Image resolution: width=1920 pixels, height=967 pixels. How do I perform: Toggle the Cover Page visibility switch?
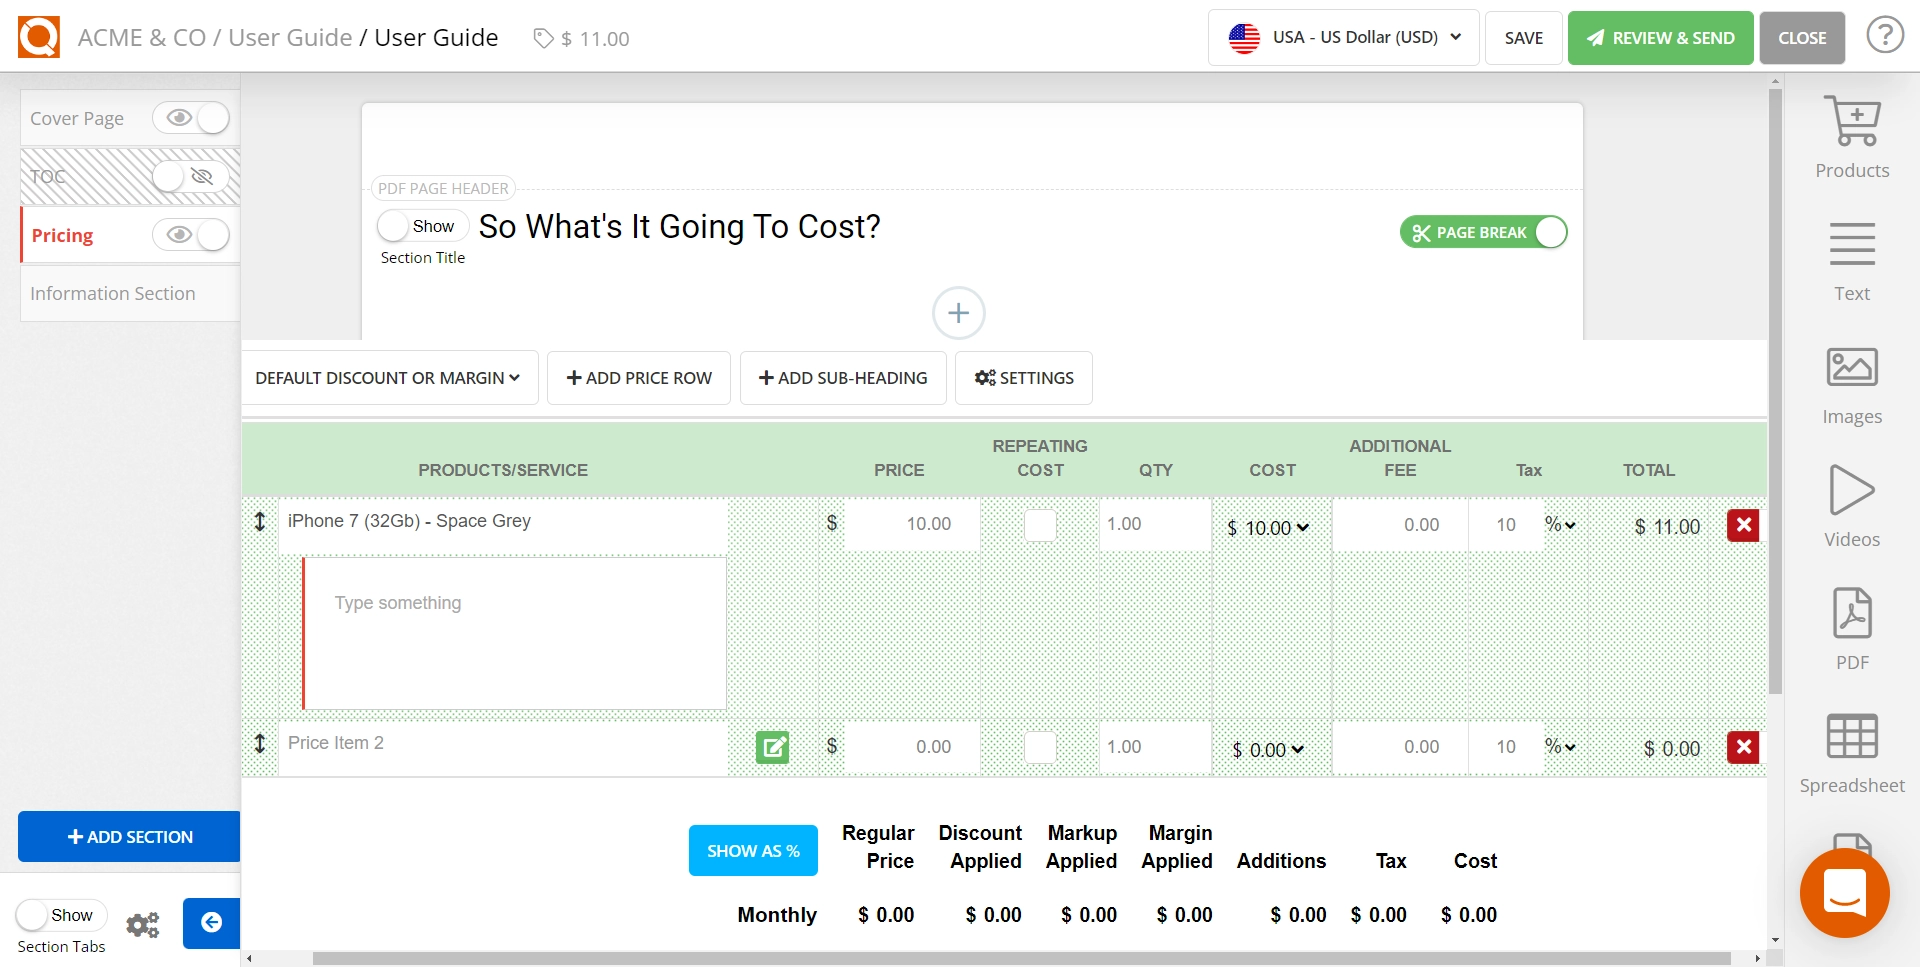click(x=191, y=118)
